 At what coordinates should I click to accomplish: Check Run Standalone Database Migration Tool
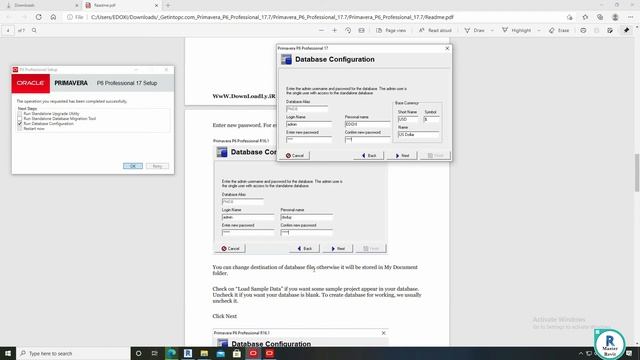[x=20, y=118]
